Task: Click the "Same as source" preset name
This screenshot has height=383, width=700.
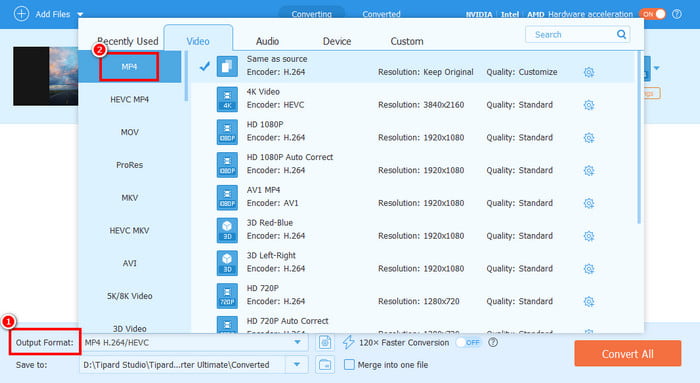Action: [277, 59]
